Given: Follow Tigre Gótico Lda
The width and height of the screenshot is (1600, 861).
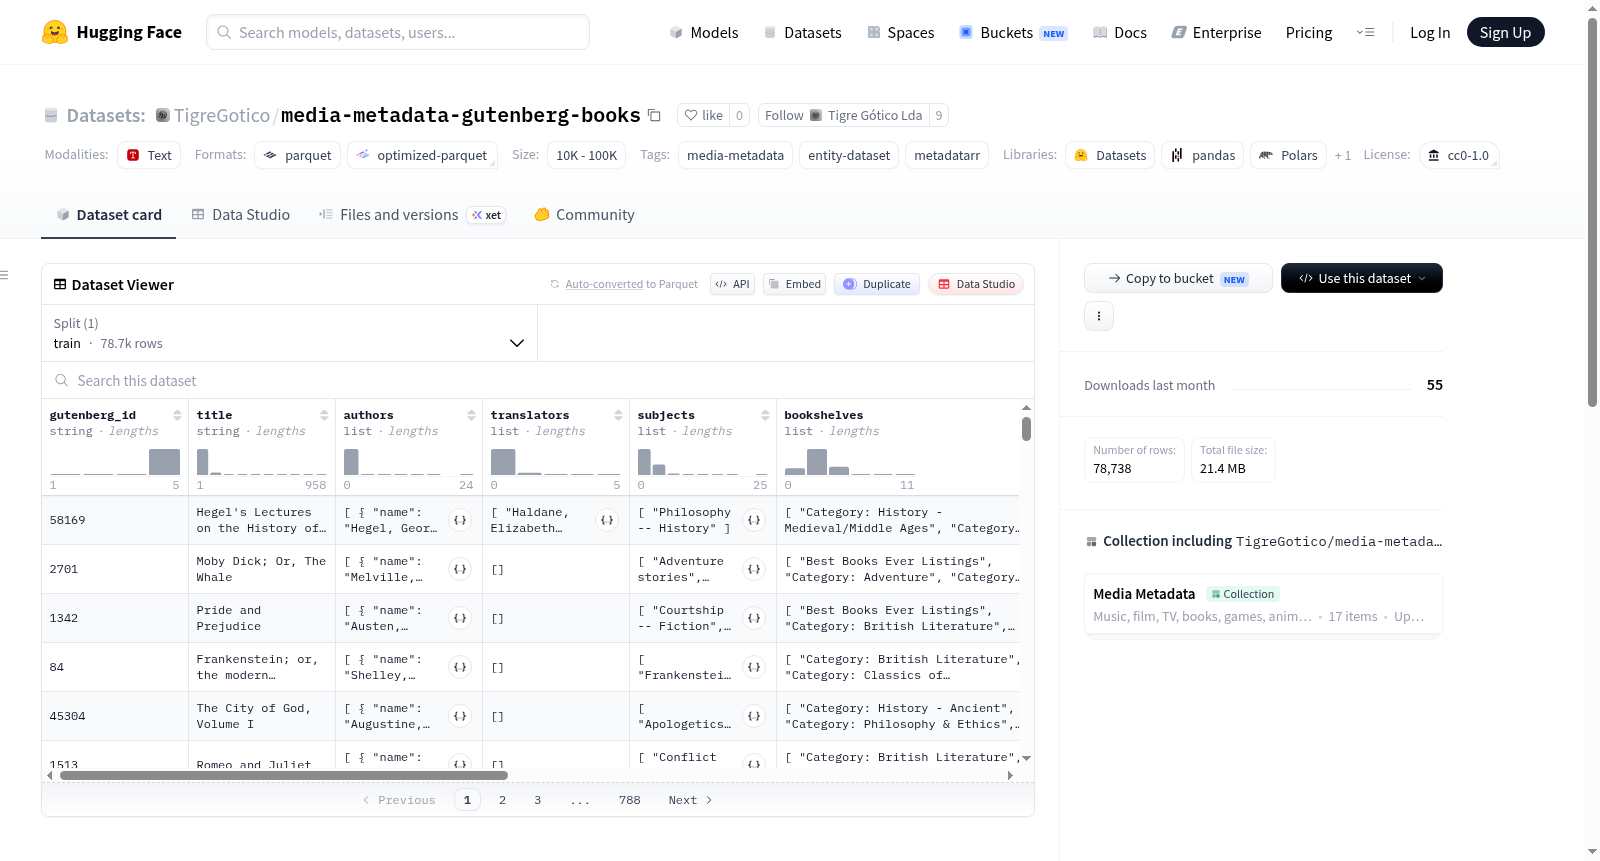Looking at the screenshot, I should click(843, 115).
